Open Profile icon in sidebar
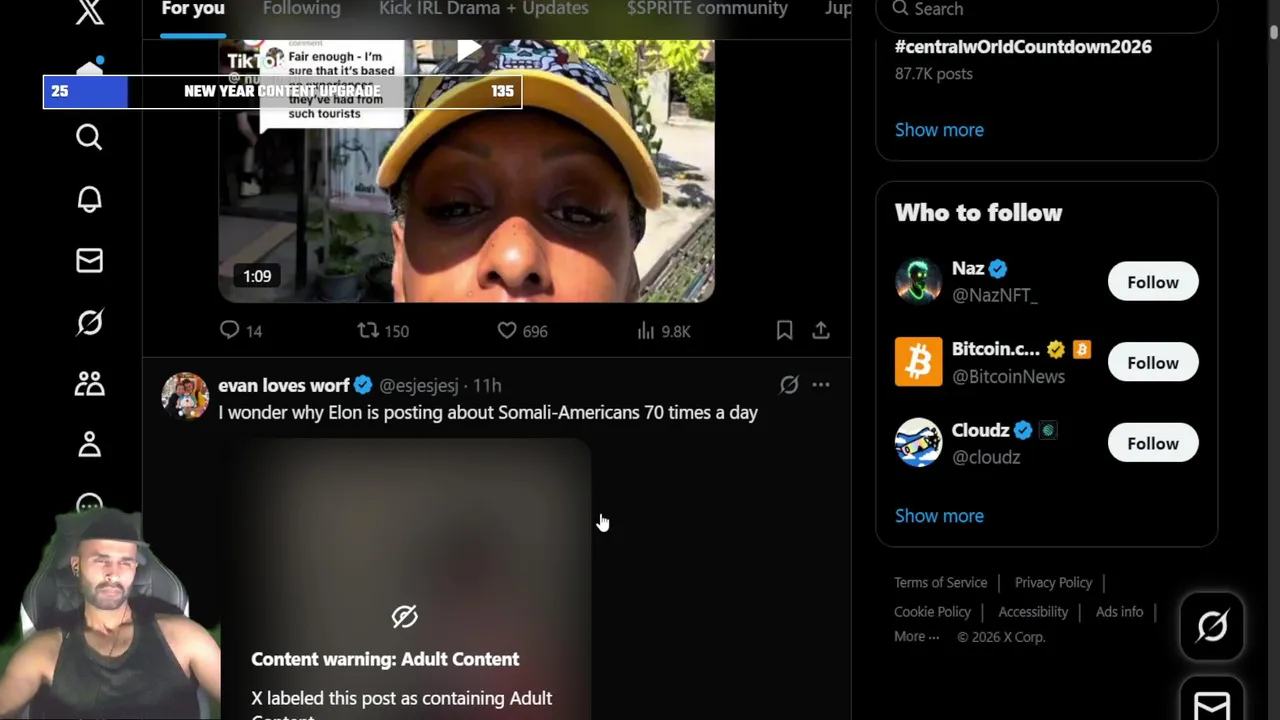The width and height of the screenshot is (1280, 720). point(89,445)
